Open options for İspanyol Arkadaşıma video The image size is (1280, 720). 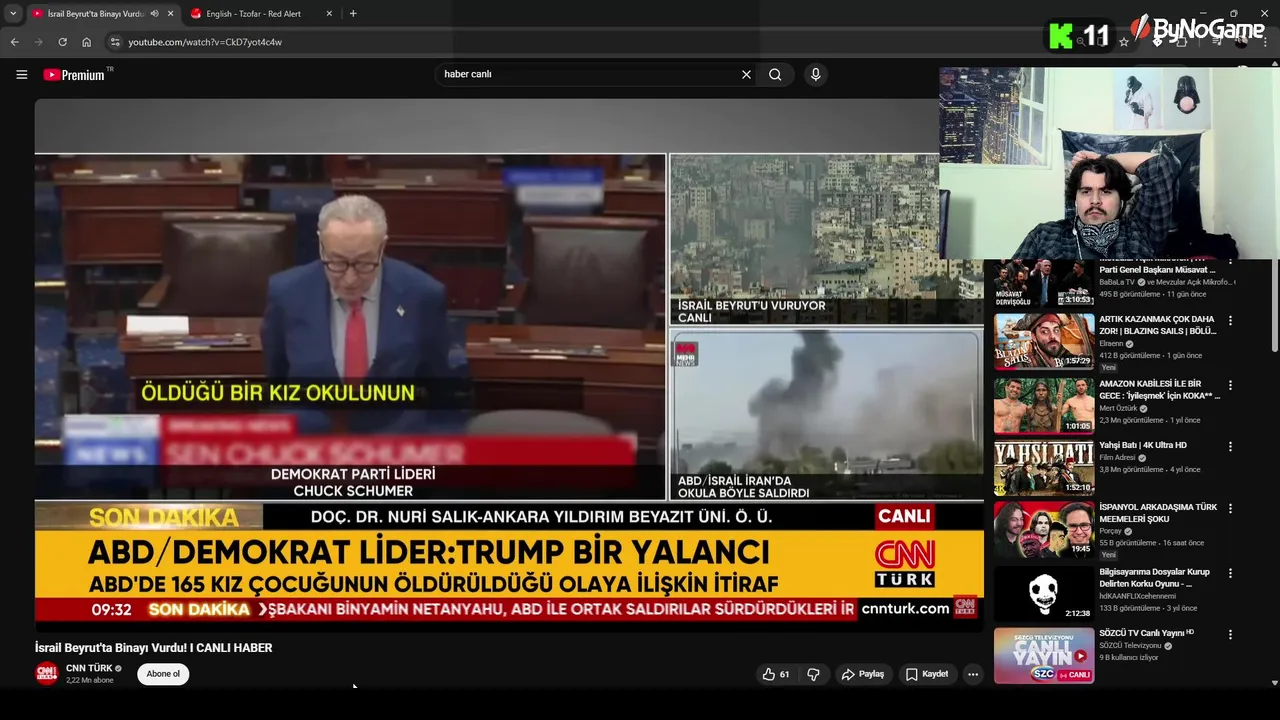tap(1231, 509)
